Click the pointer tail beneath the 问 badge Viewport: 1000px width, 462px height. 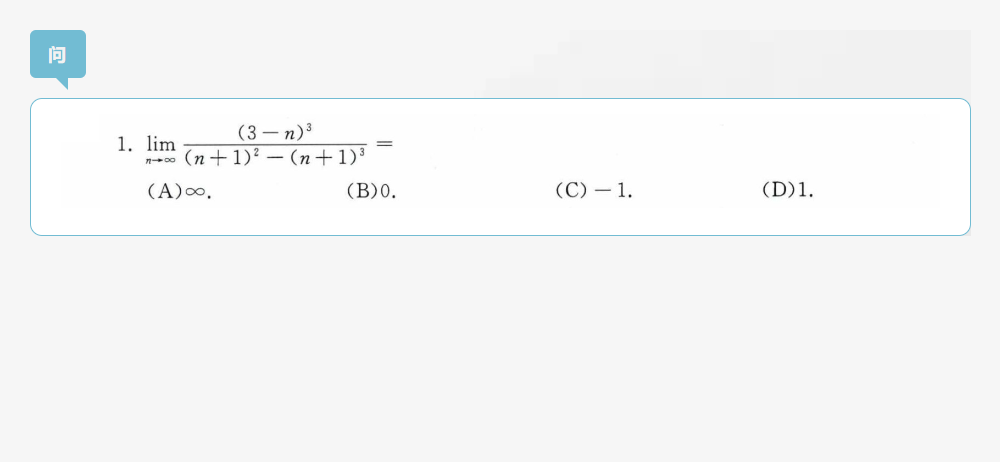pyautogui.click(x=62, y=84)
